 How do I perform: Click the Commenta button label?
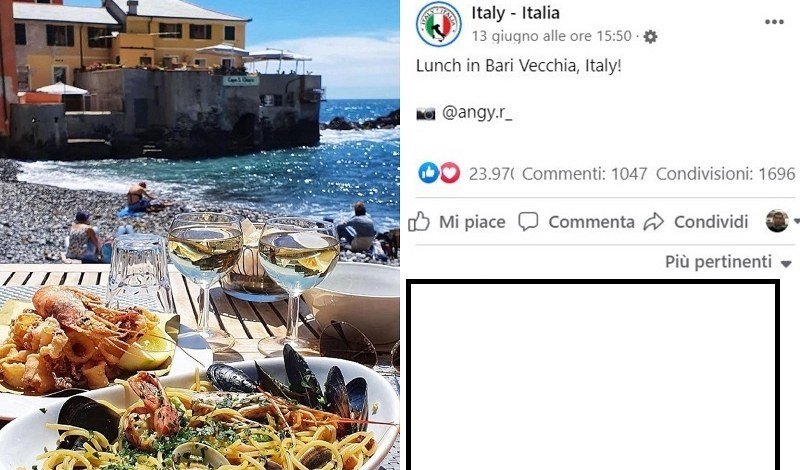[591, 222]
